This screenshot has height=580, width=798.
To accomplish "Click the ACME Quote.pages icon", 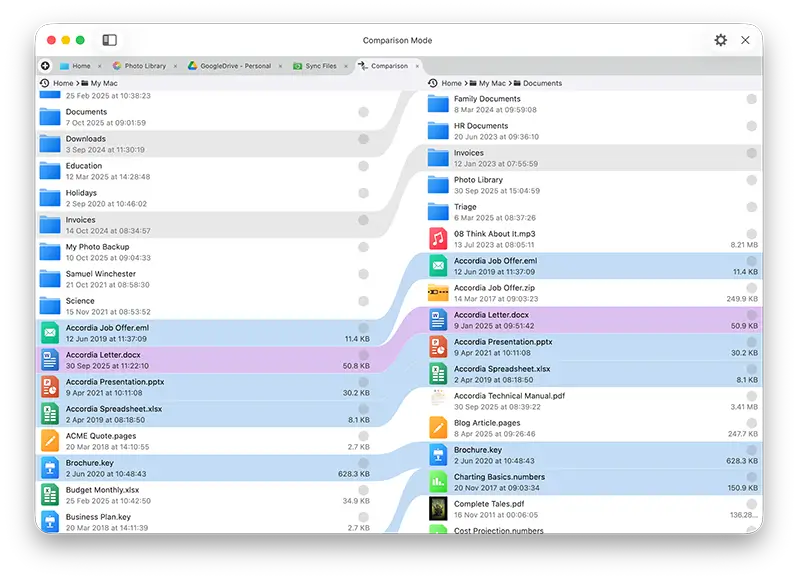I will coord(50,441).
